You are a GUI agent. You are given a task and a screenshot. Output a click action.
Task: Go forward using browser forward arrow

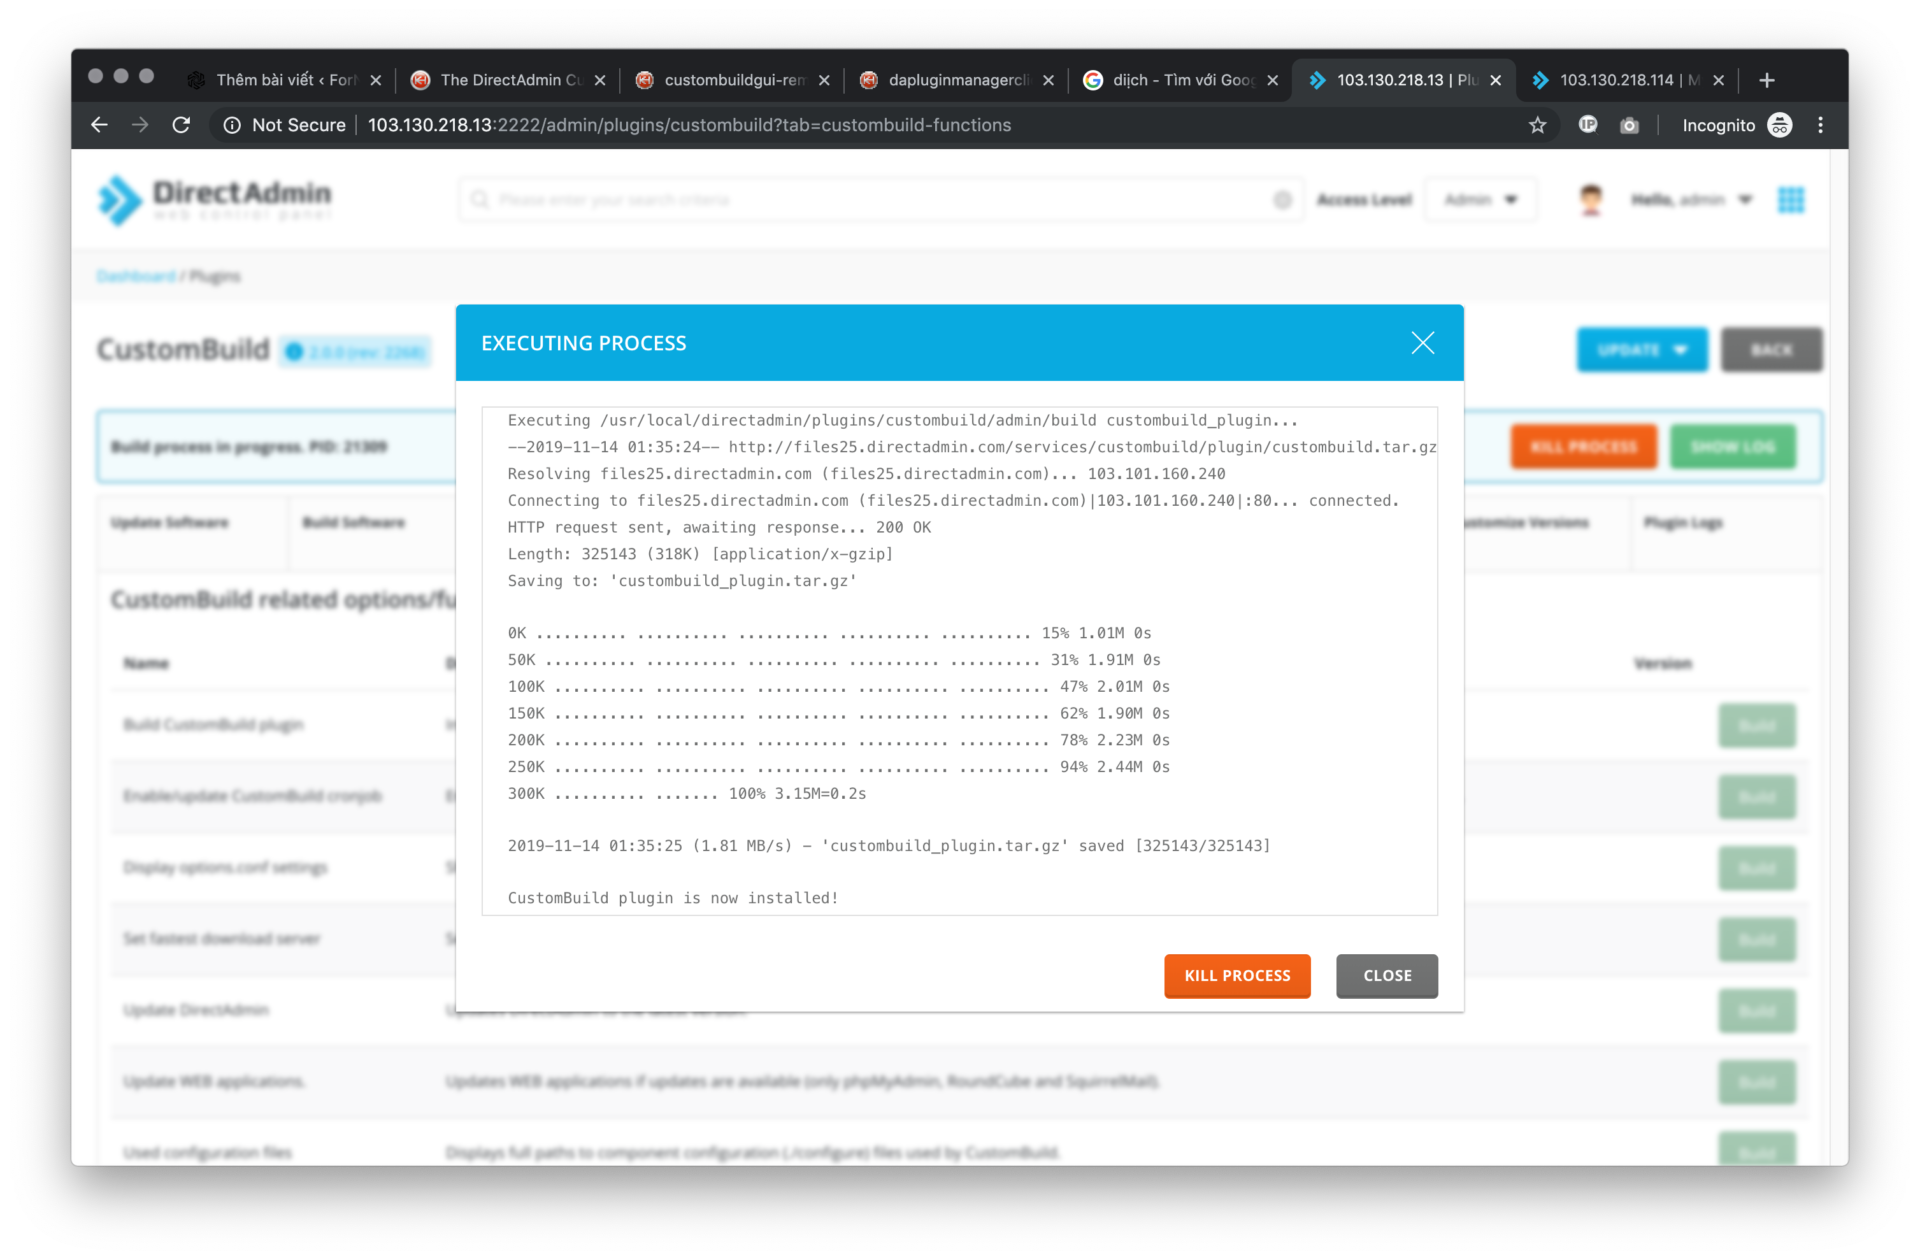[140, 125]
